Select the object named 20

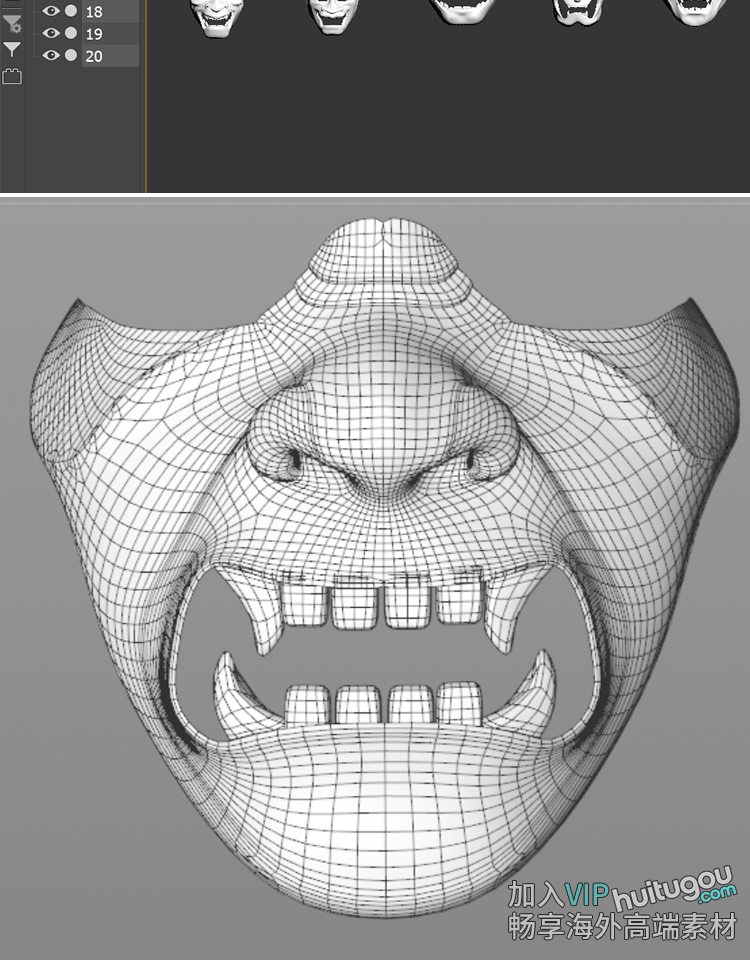[110, 56]
